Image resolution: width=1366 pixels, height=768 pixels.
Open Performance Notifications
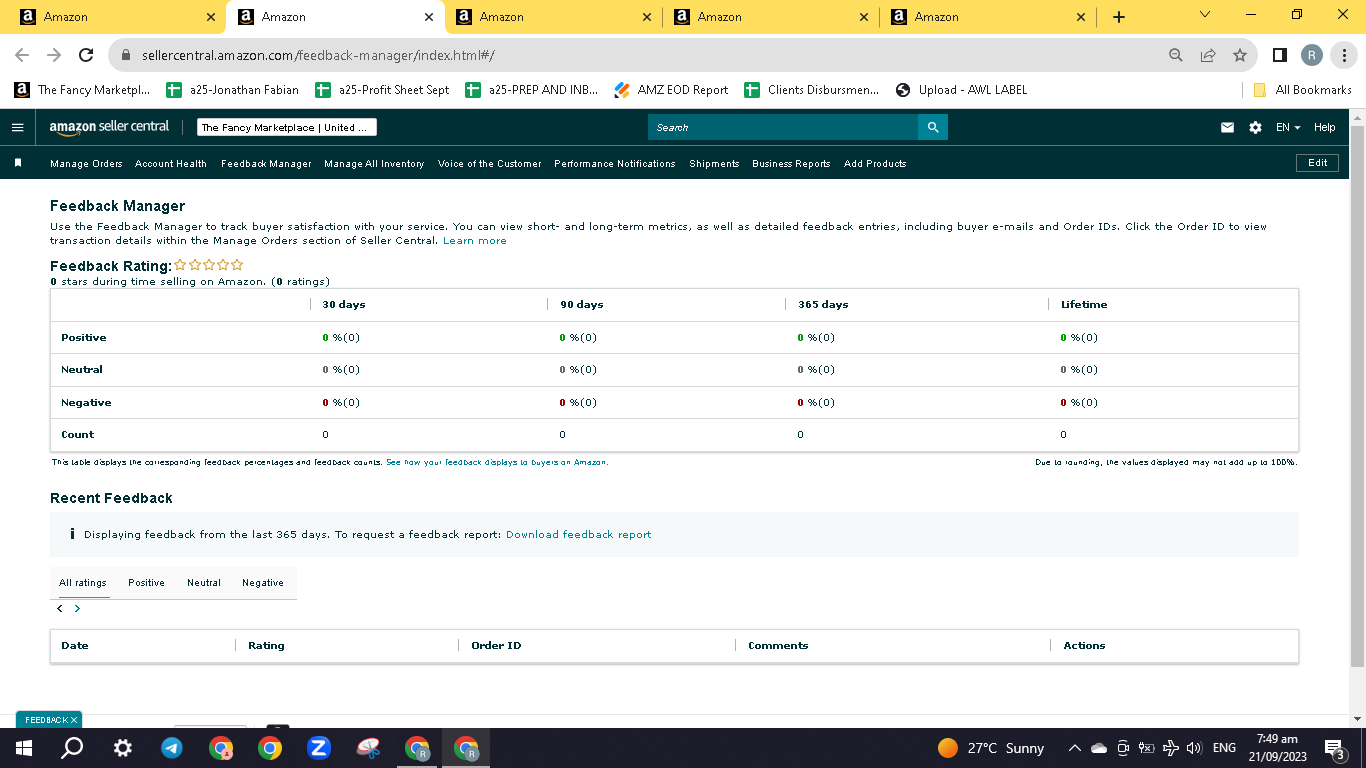tap(615, 164)
